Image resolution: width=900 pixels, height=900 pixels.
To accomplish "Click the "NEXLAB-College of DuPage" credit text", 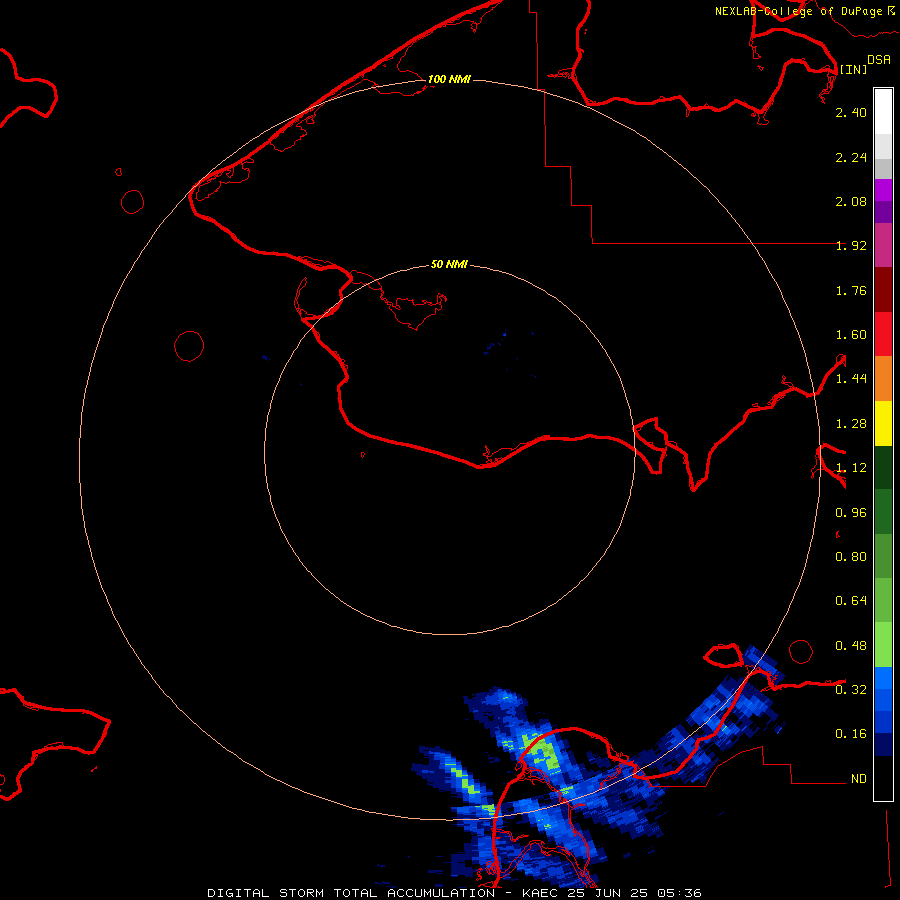I will (x=798, y=11).
